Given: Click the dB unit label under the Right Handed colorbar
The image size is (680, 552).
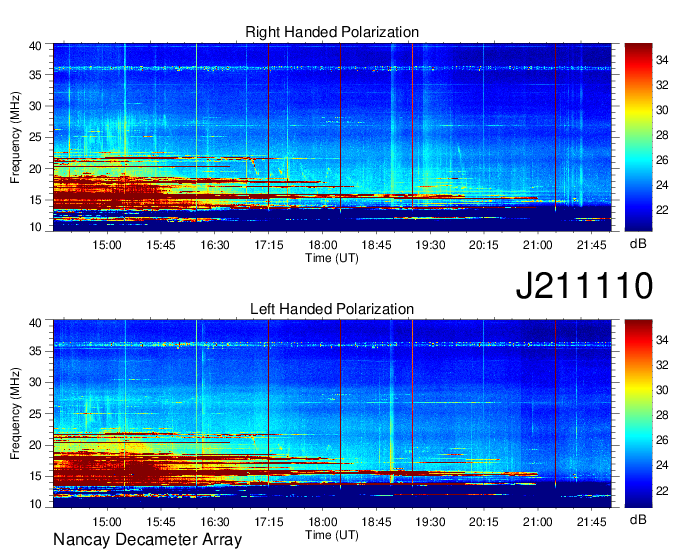Looking at the screenshot, I should click(x=638, y=244).
